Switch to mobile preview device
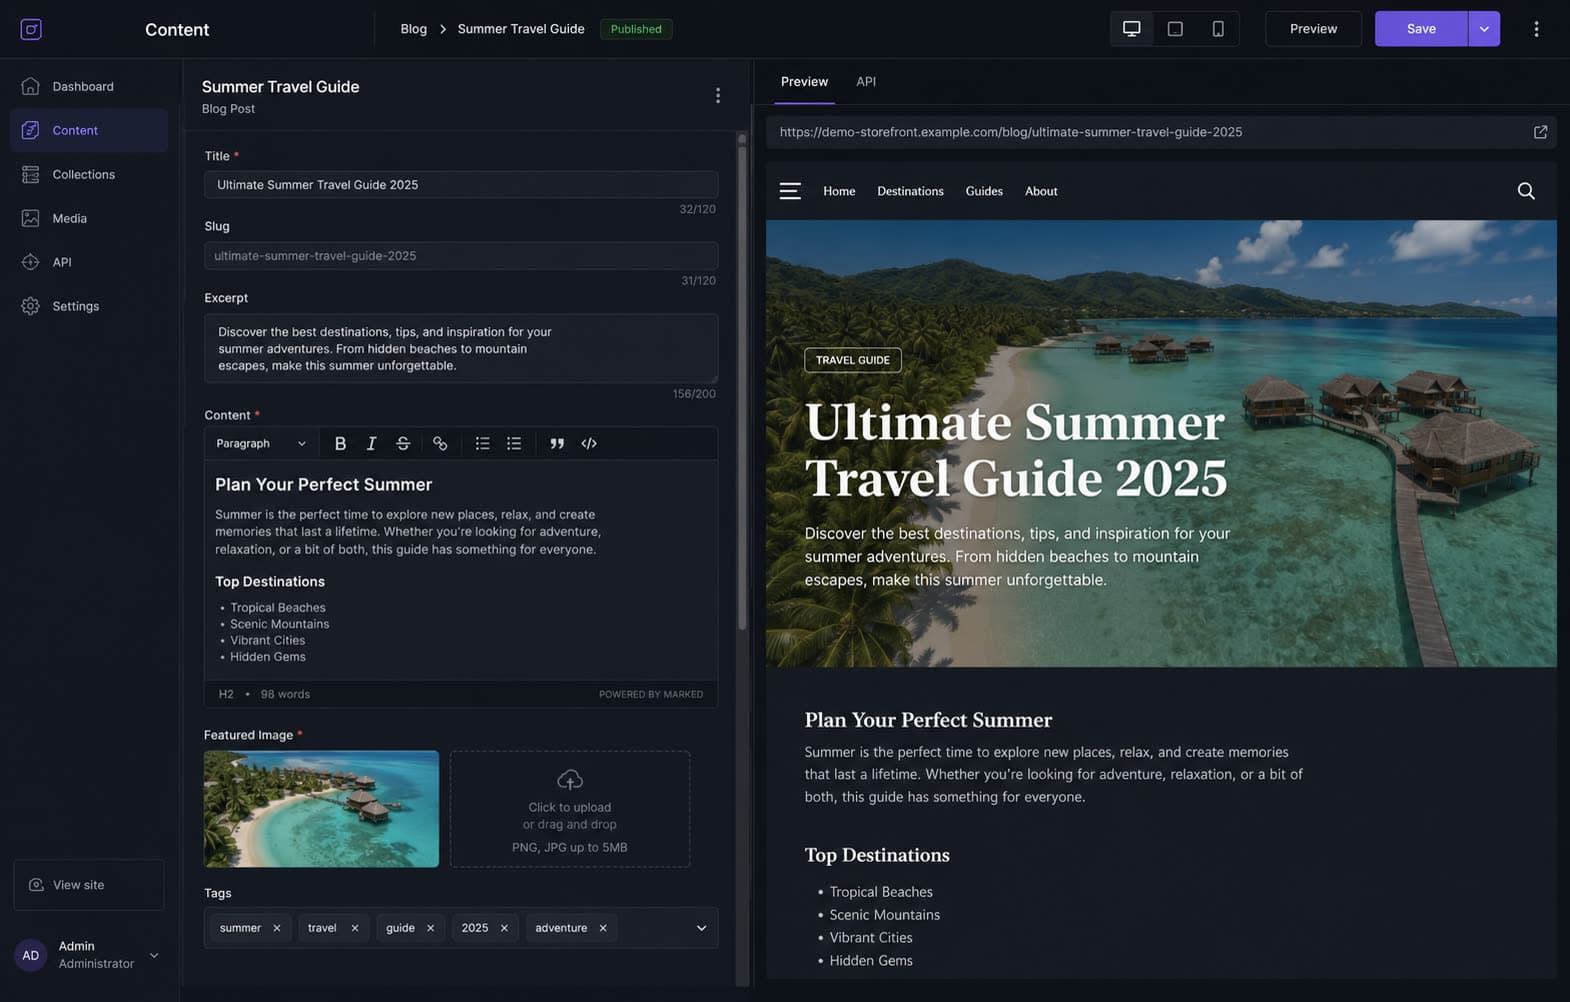 [x=1218, y=29]
